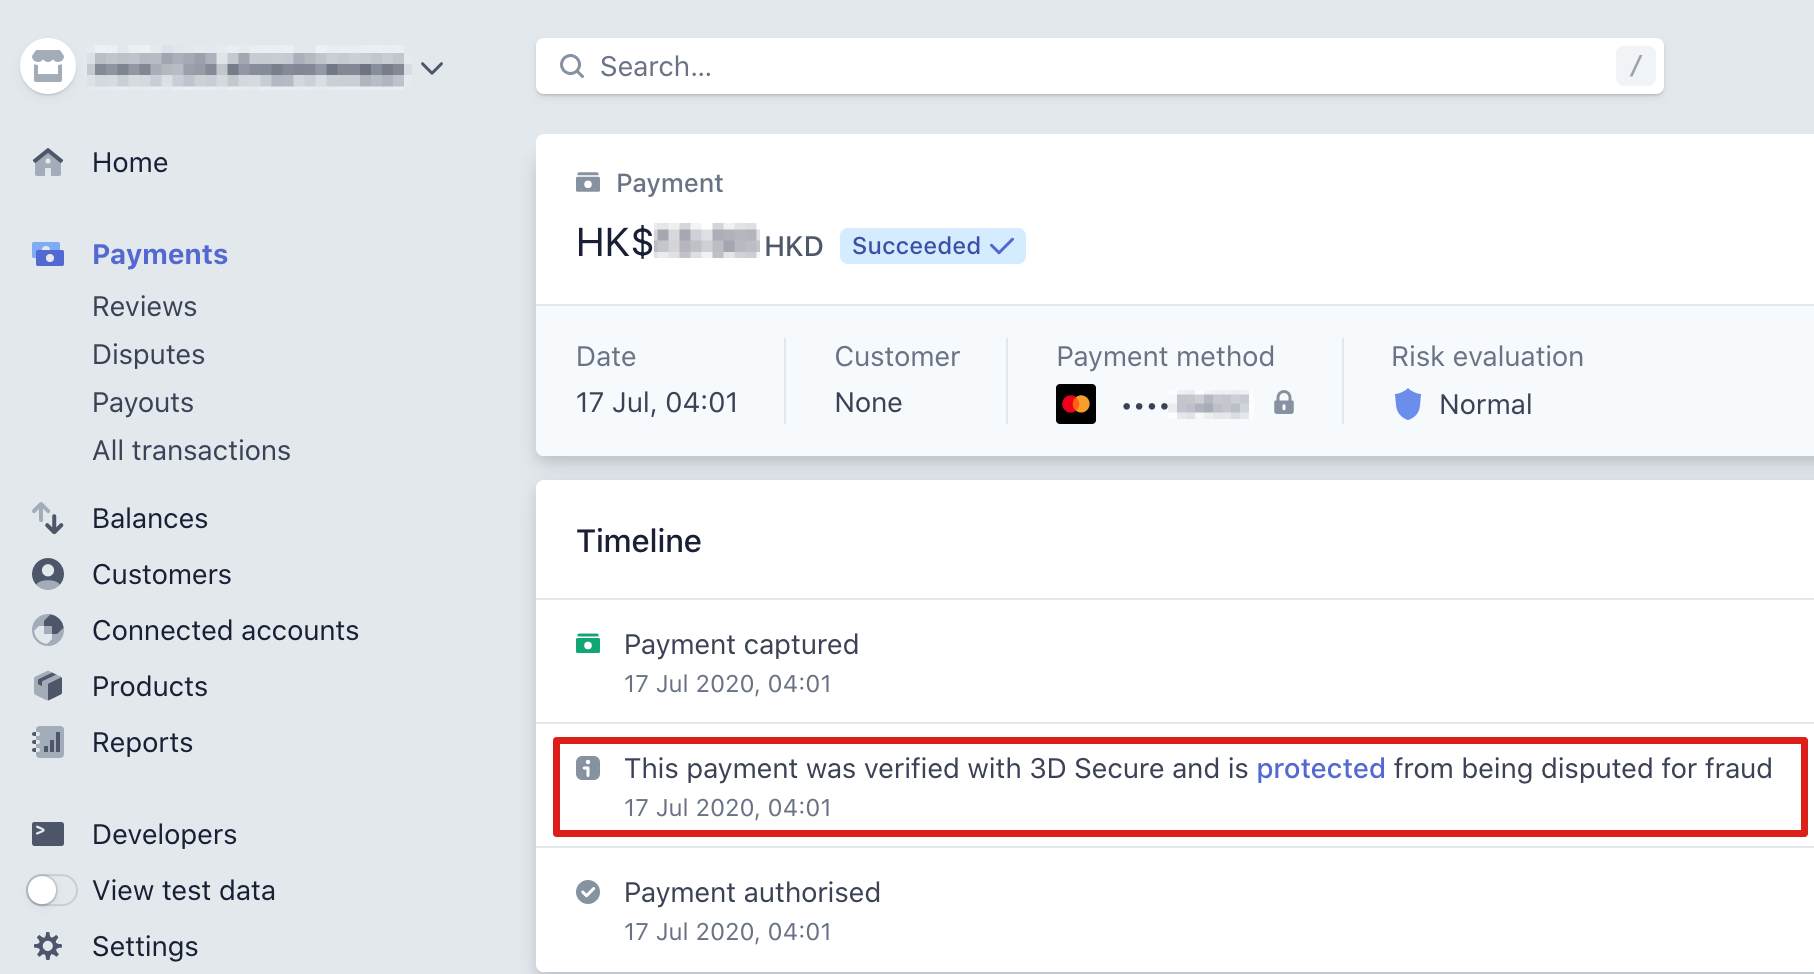Click the Balances arrows icon

coord(48,518)
